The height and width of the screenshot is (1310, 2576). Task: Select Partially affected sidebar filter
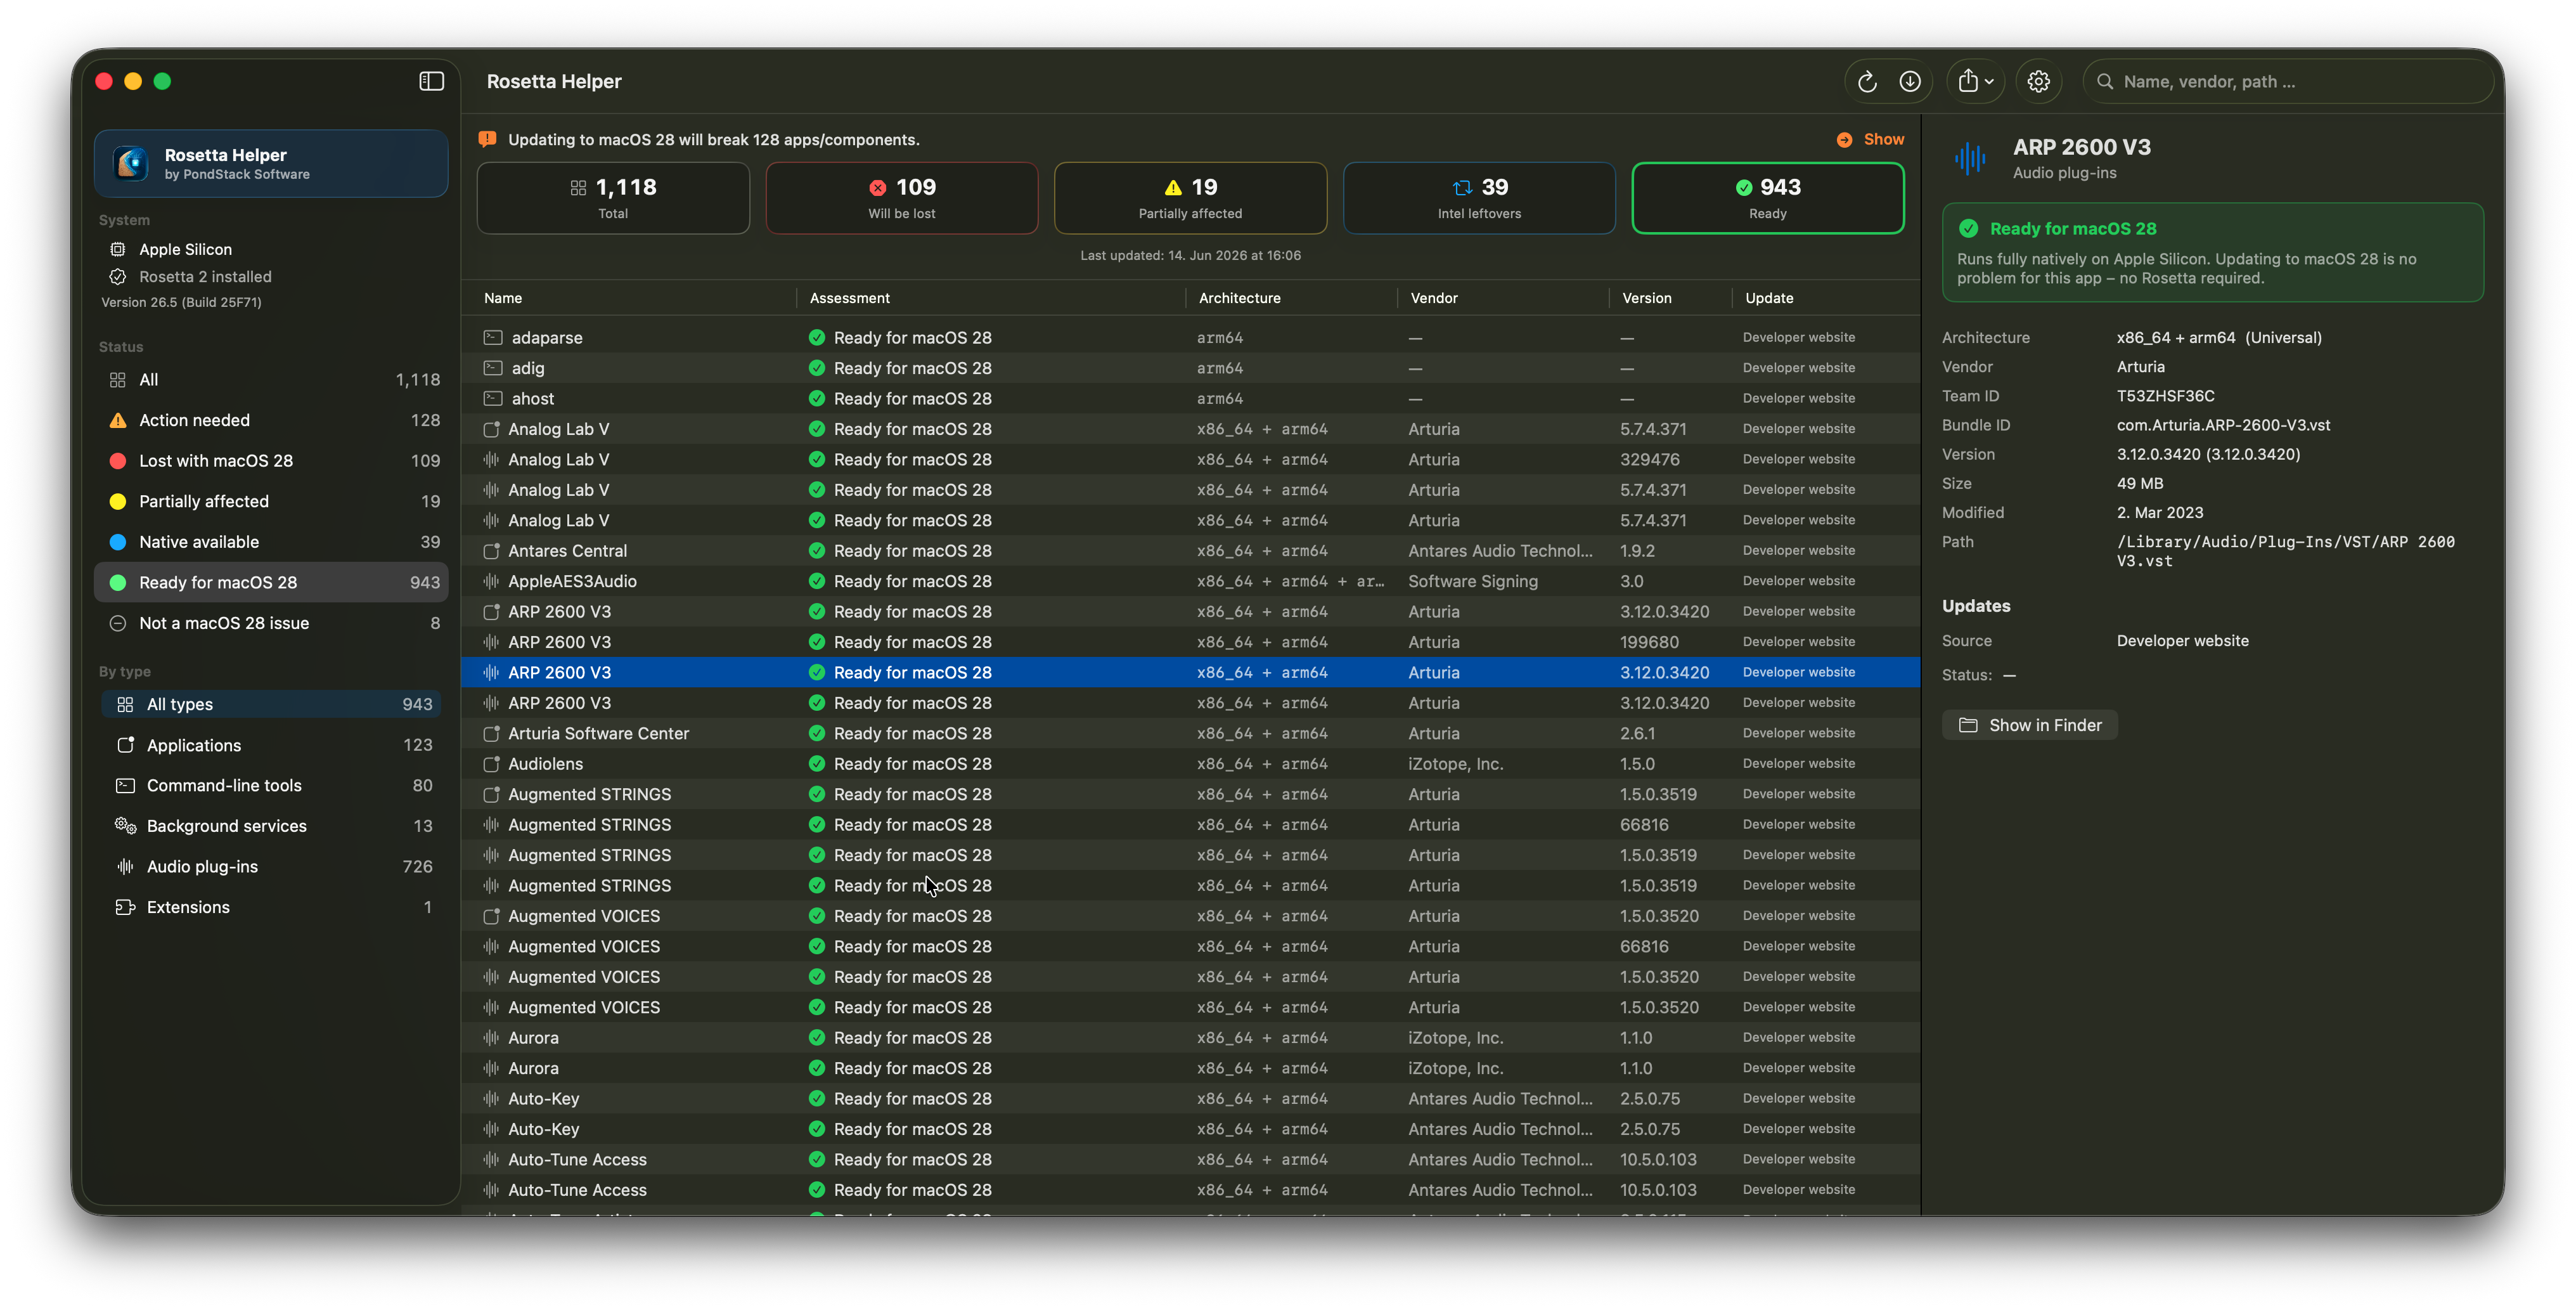click(271, 501)
